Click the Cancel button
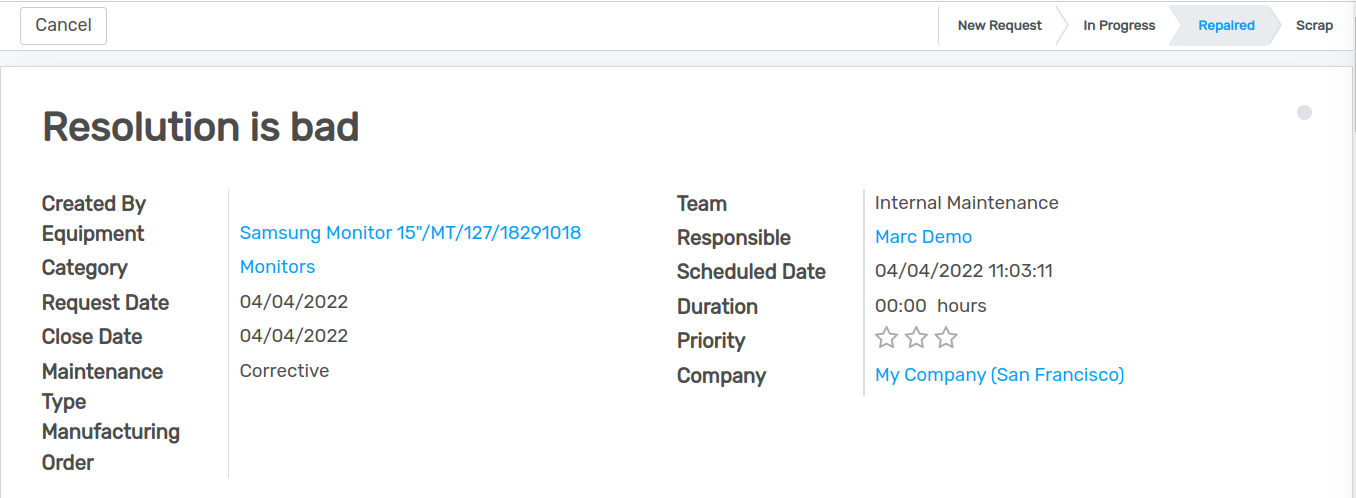This screenshot has width=1356, height=498. tap(63, 26)
